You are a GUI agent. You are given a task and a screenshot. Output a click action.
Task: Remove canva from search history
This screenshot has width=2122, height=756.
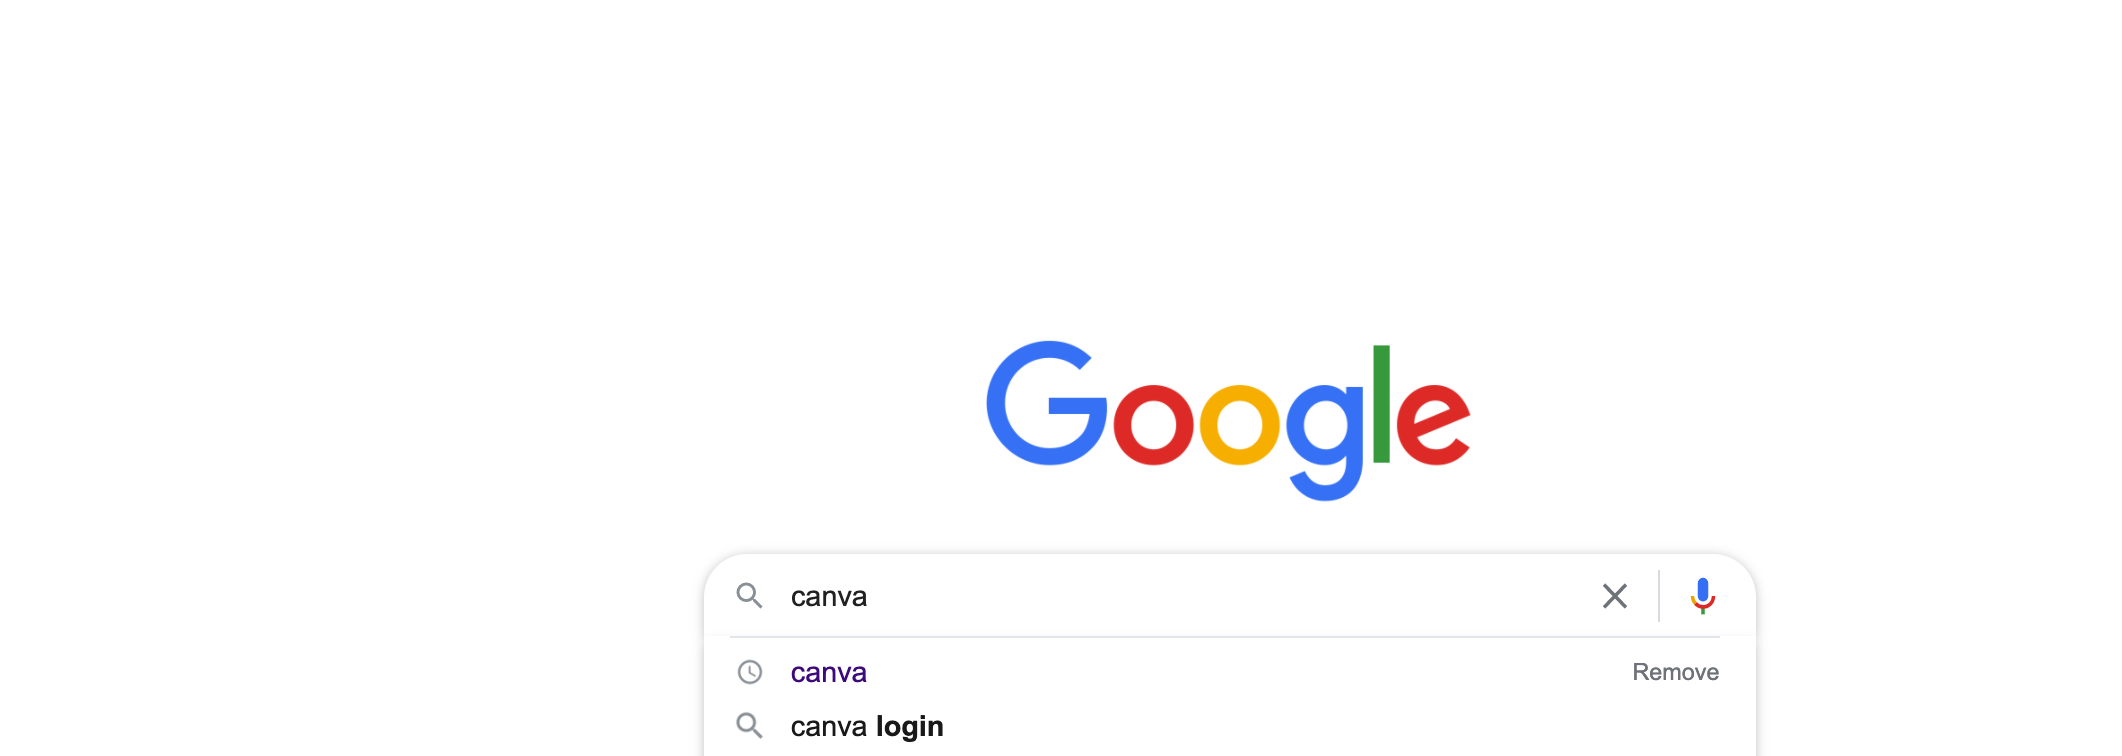click(1675, 672)
